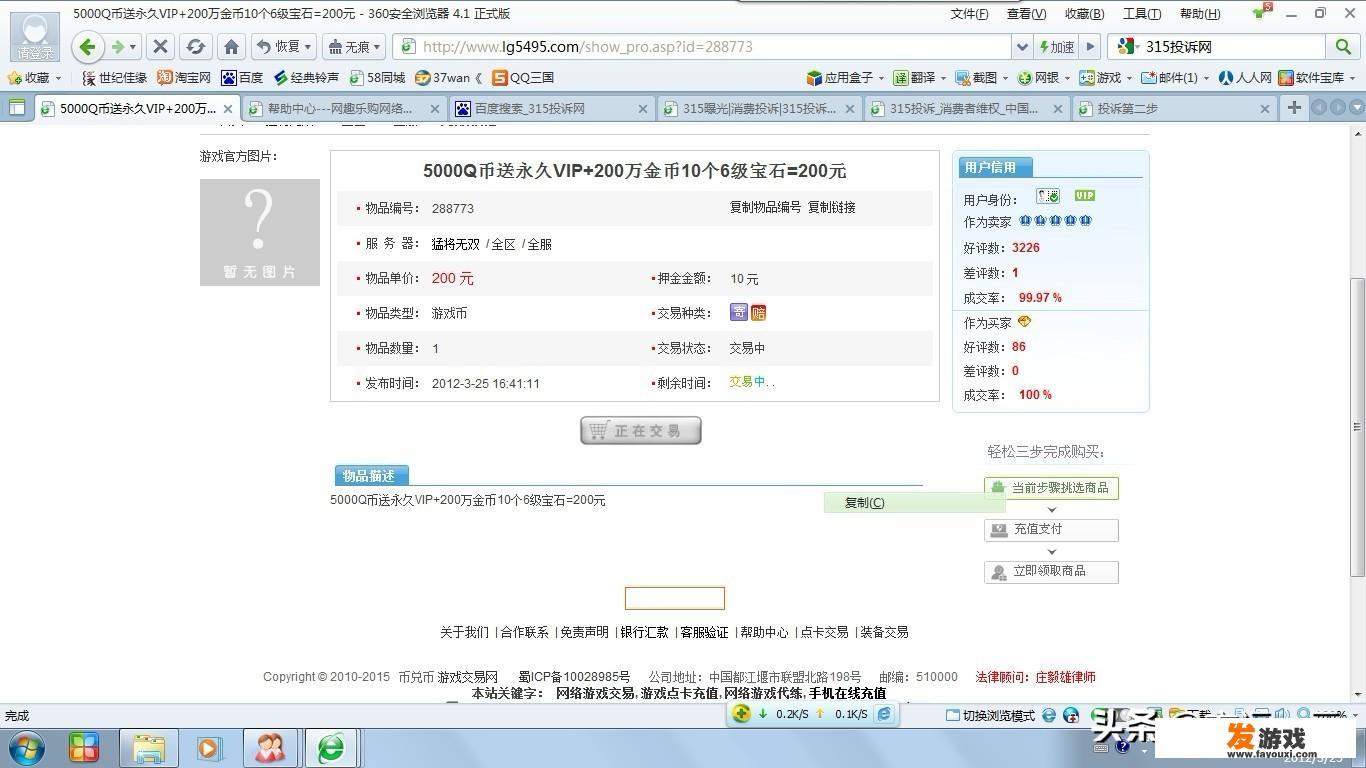
Task: Open the 收藏(B) menu
Action: point(1084,13)
